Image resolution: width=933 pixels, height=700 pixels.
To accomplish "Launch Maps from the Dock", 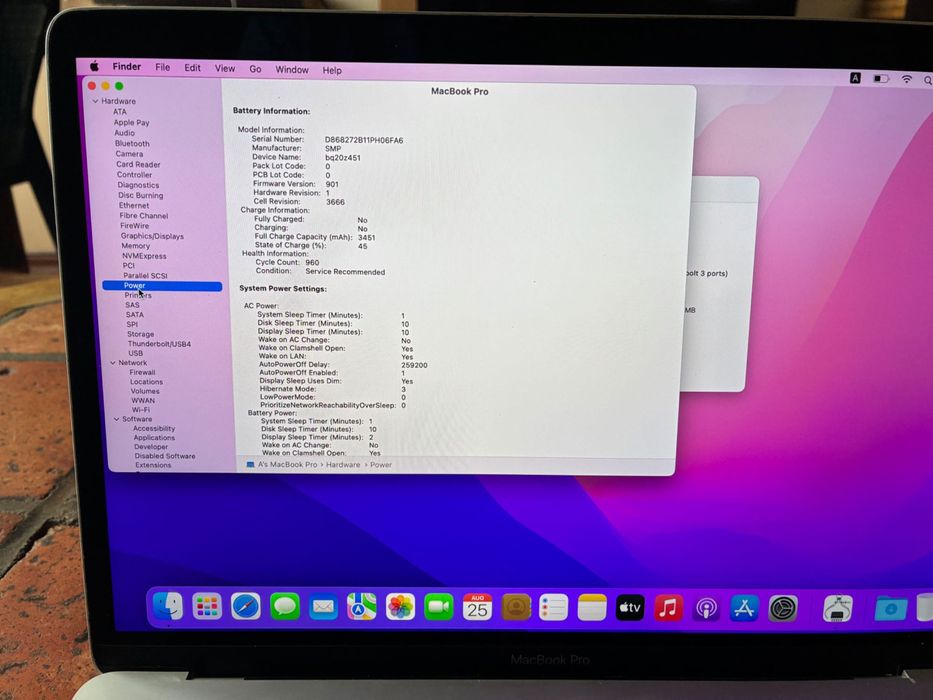I will [361, 607].
